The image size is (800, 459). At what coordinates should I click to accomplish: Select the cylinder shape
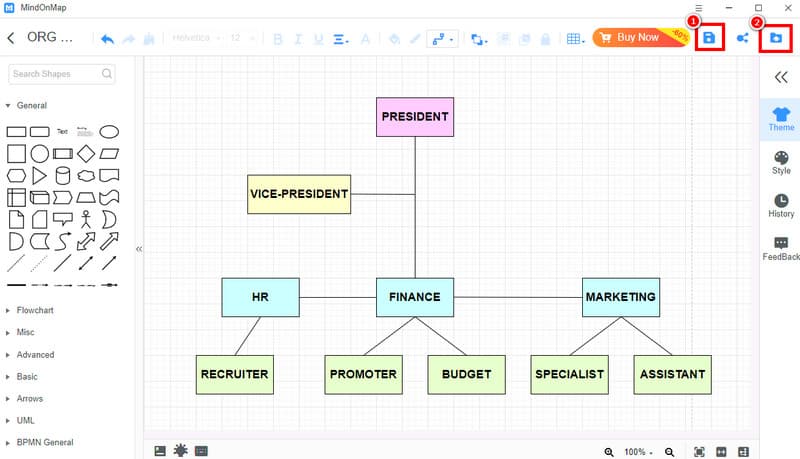[63, 175]
